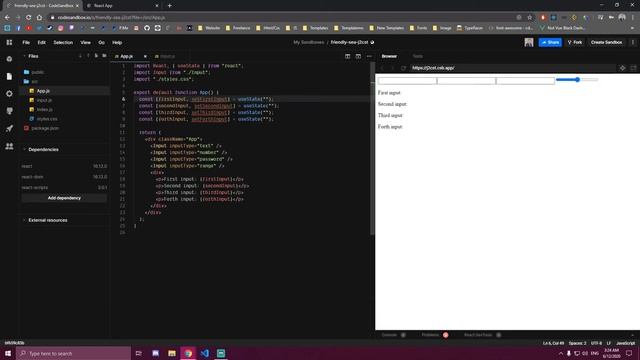Open Configuration Files gear icon in sidebar
Screen dimensions: 640x360
(x=9, y=93)
